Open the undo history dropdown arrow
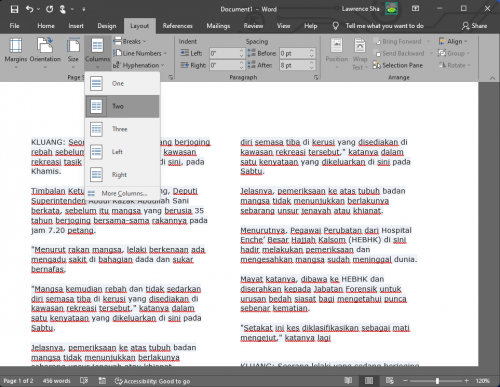The width and height of the screenshot is (500, 387). [38, 9]
